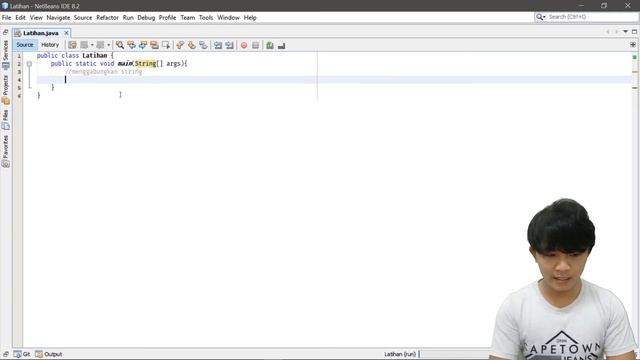The height and width of the screenshot is (360, 640).
Task: Switch to the Source view
Action: 25,44
